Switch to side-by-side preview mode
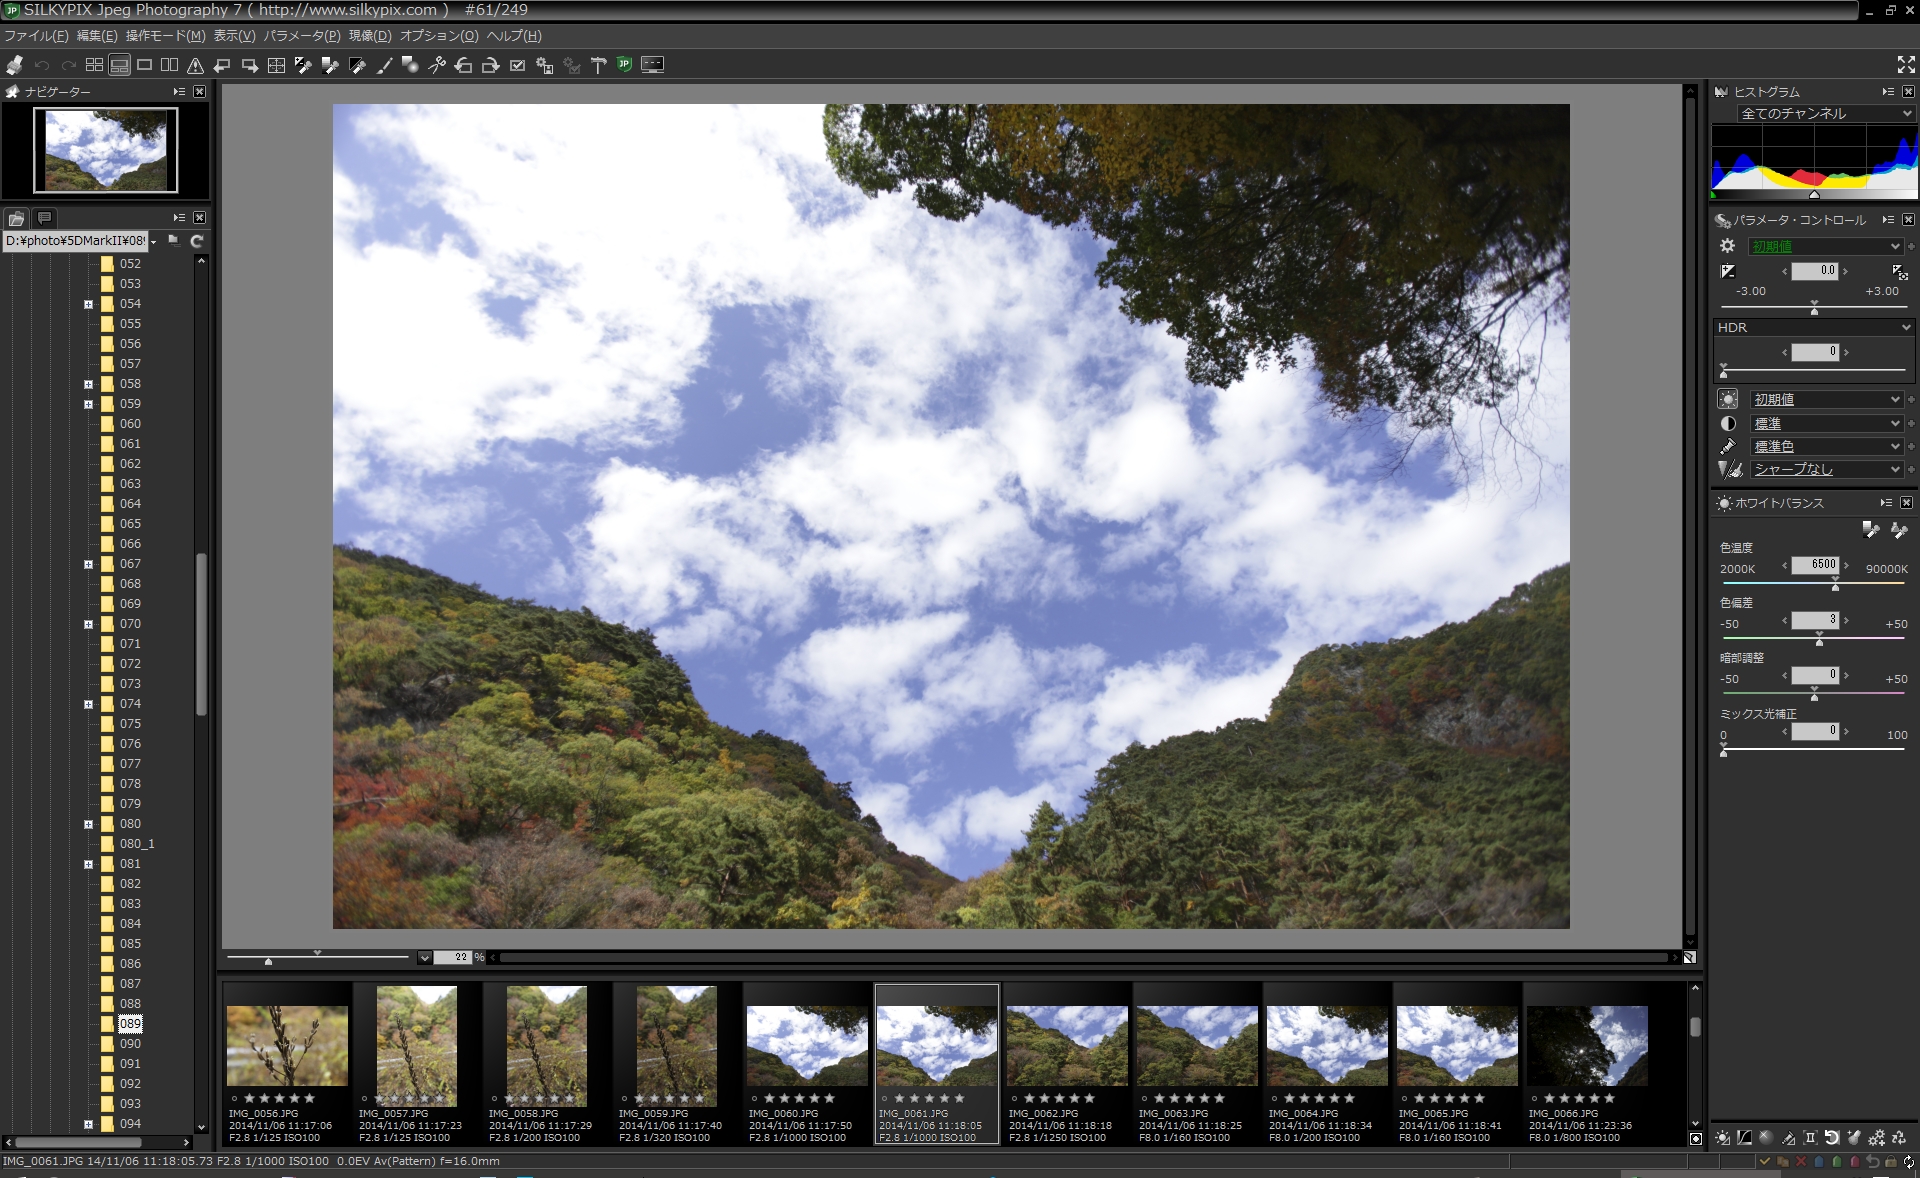The height and width of the screenshot is (1178, 1920). coord(169,65)
